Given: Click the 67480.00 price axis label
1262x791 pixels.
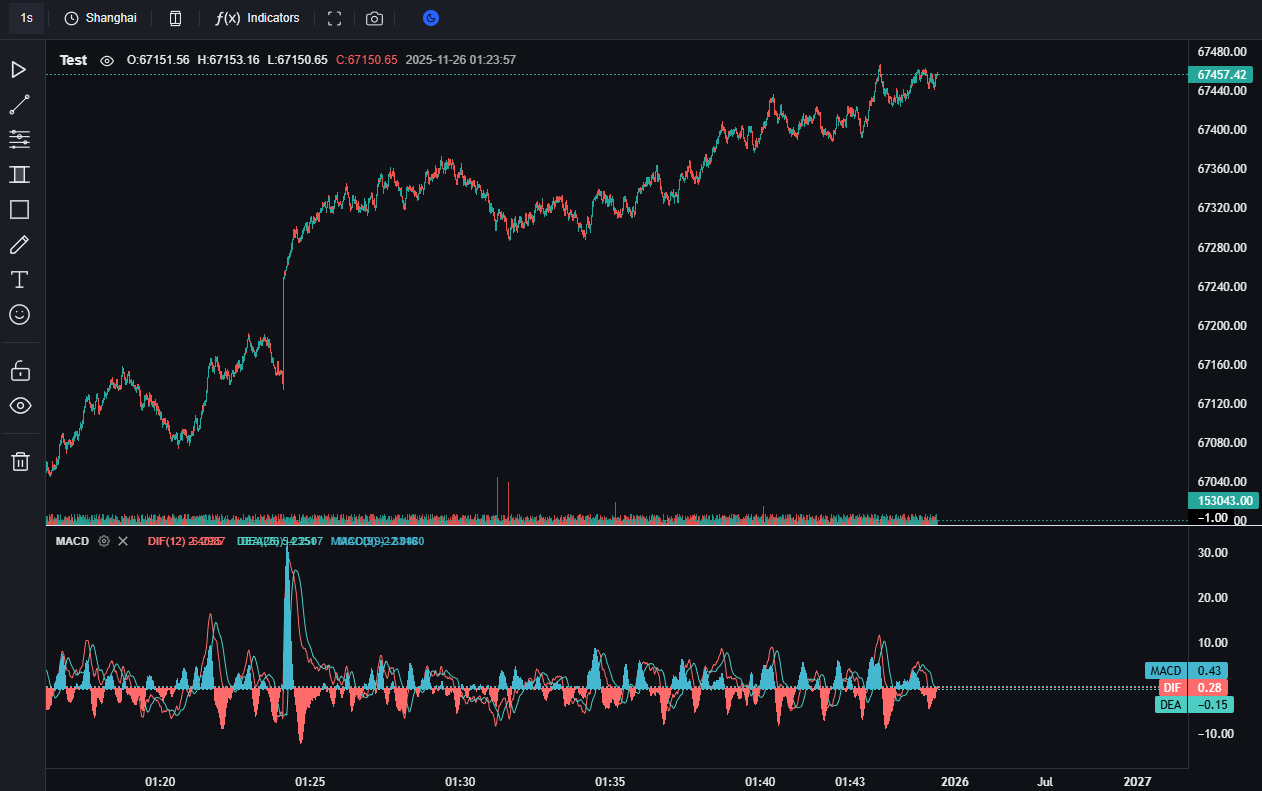Looking at the screenshot, I should [1221, 51].
